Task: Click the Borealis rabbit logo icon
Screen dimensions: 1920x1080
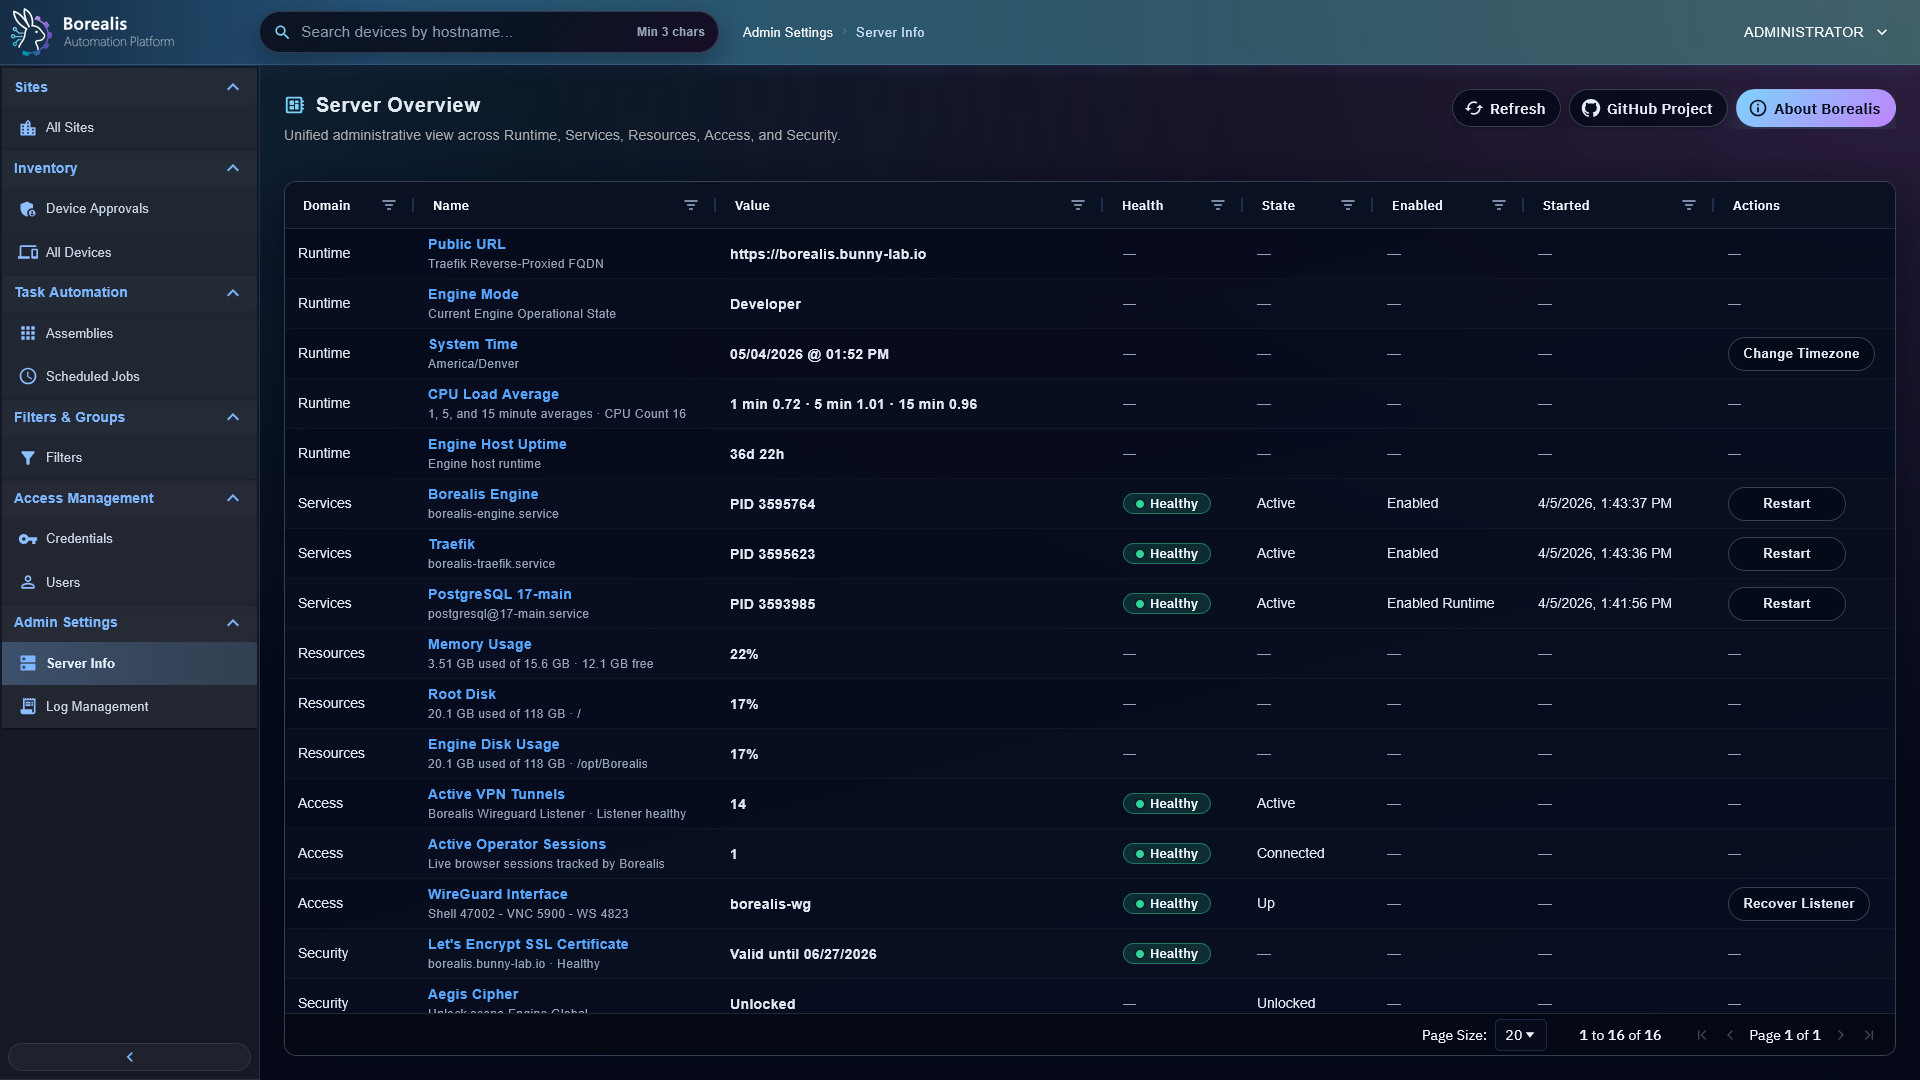Action: pos(31,31)
